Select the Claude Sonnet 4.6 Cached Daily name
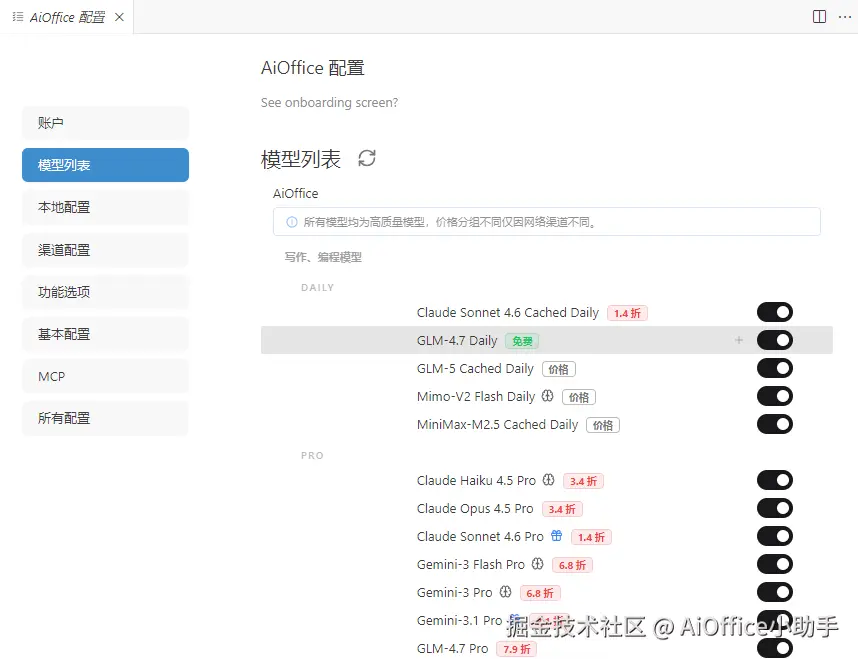 point(508,312)
